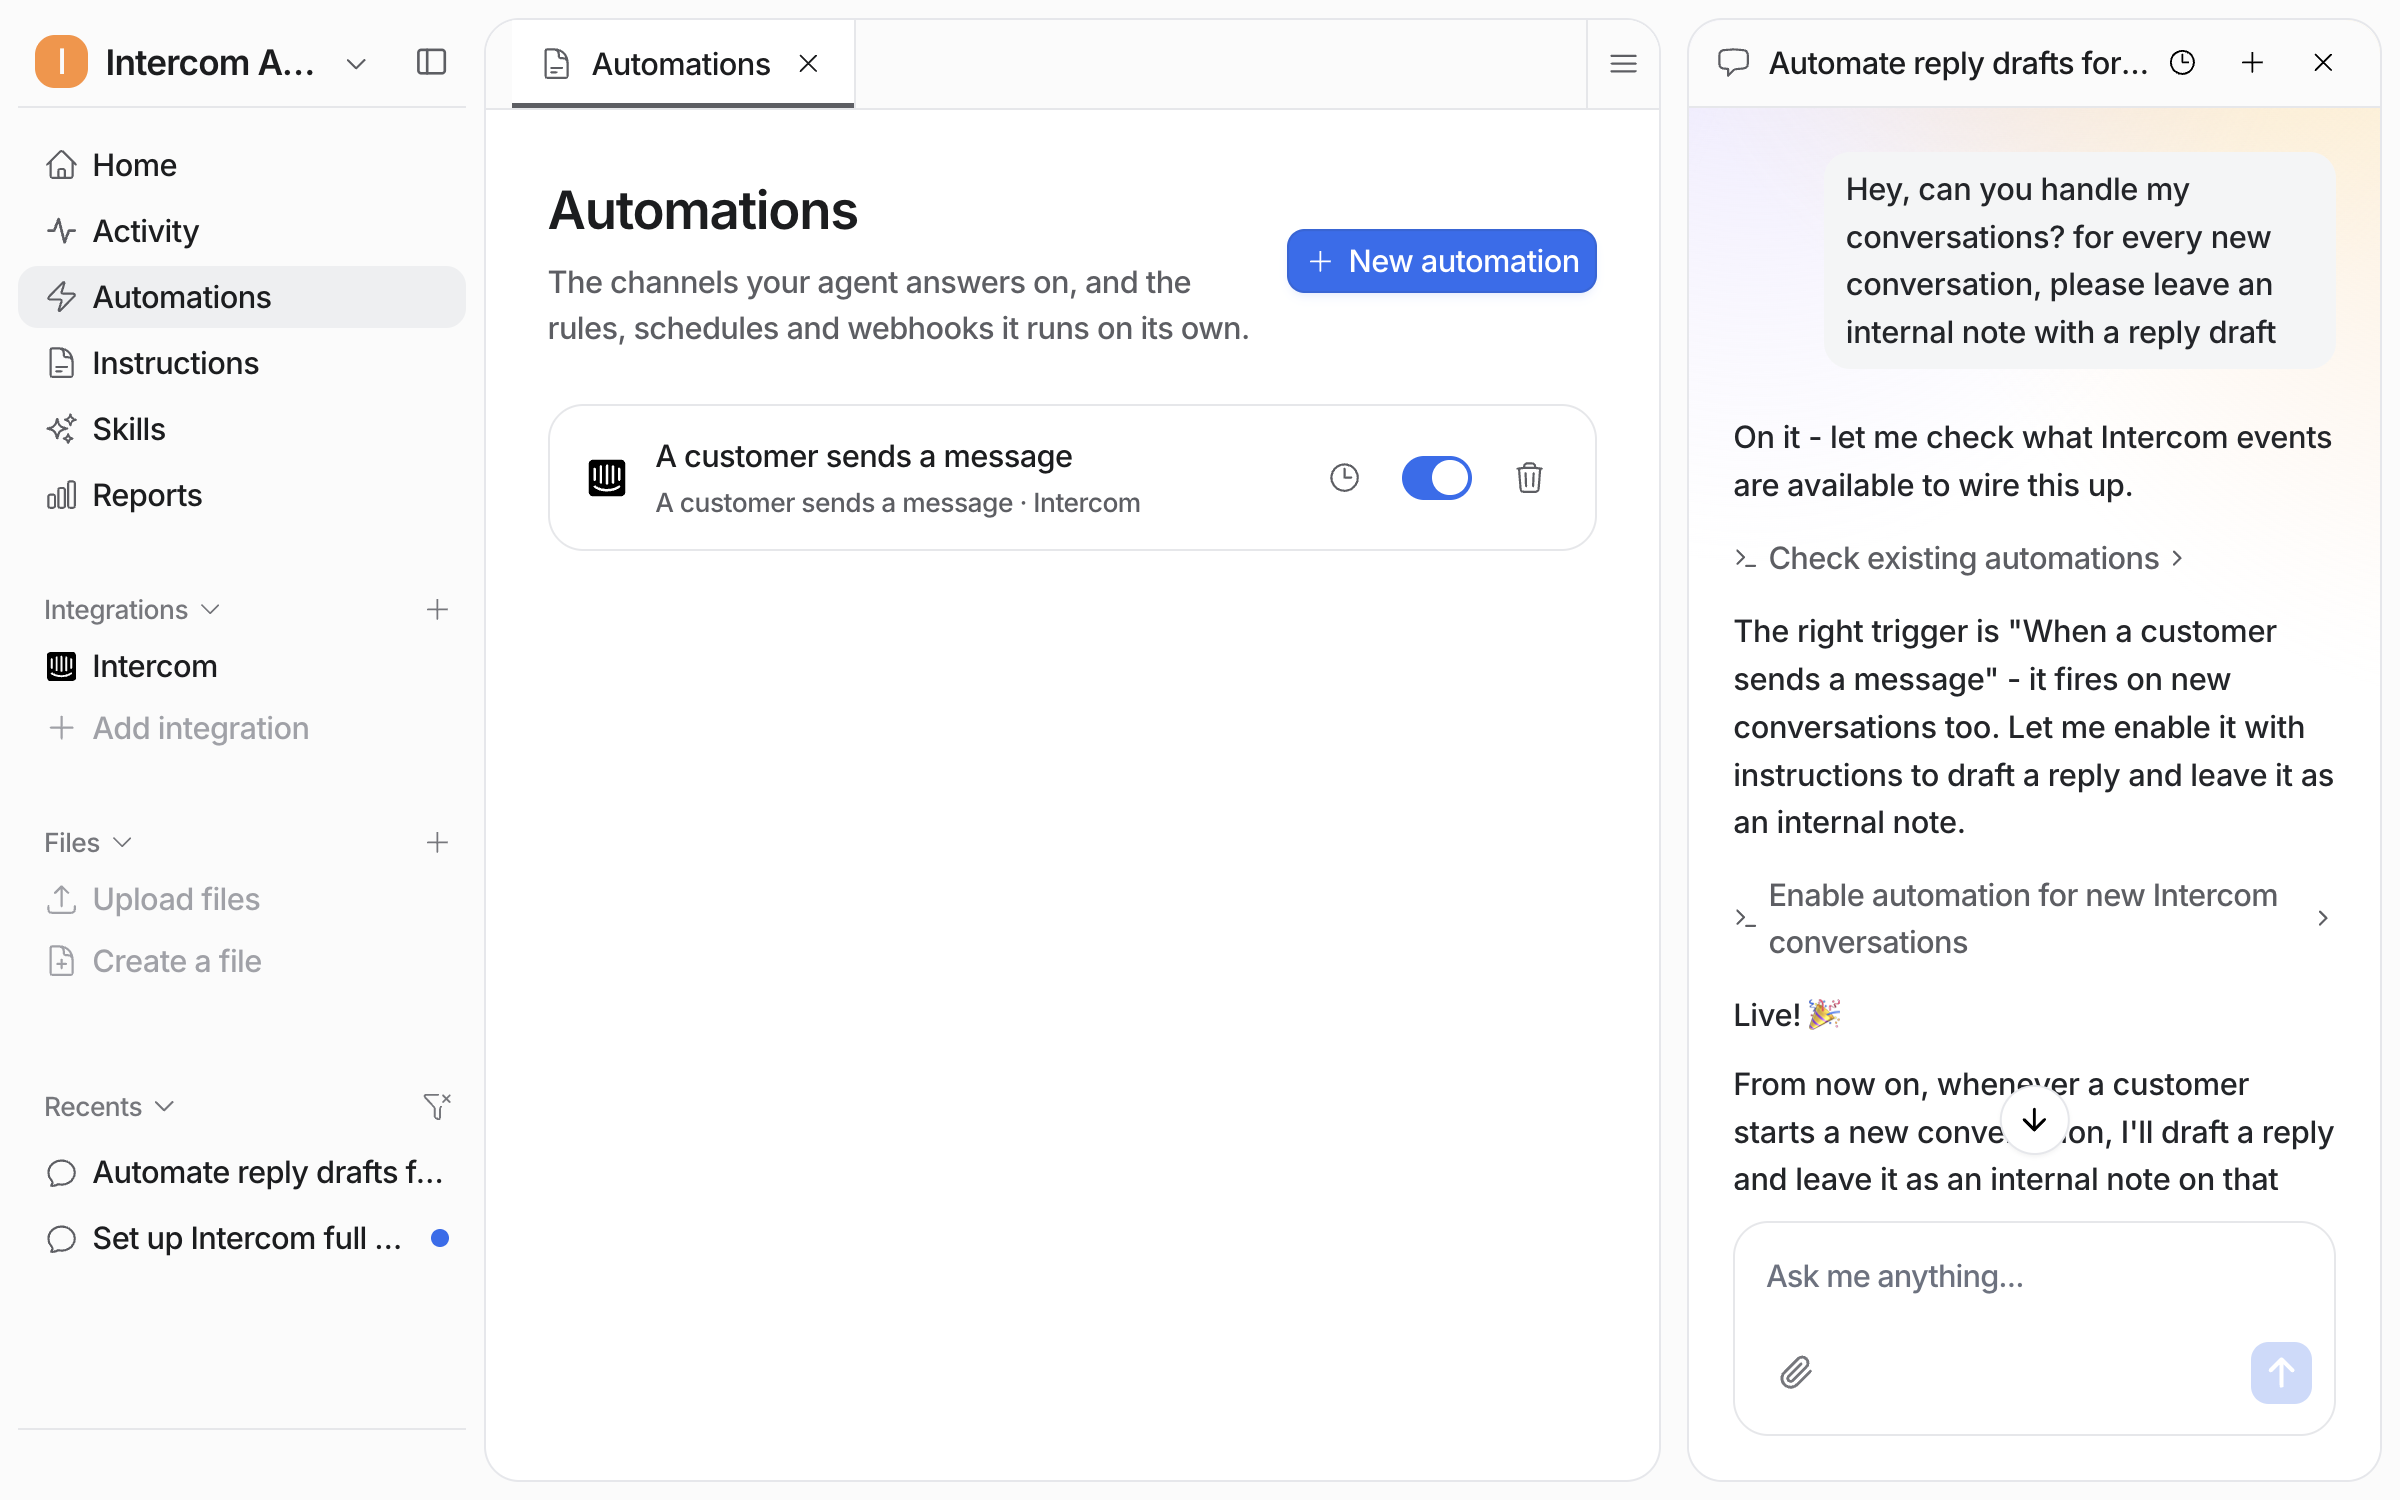Click the Ask me anything input
This screenshot has width=2400, height=1500.
(x=2033, y=1277)
